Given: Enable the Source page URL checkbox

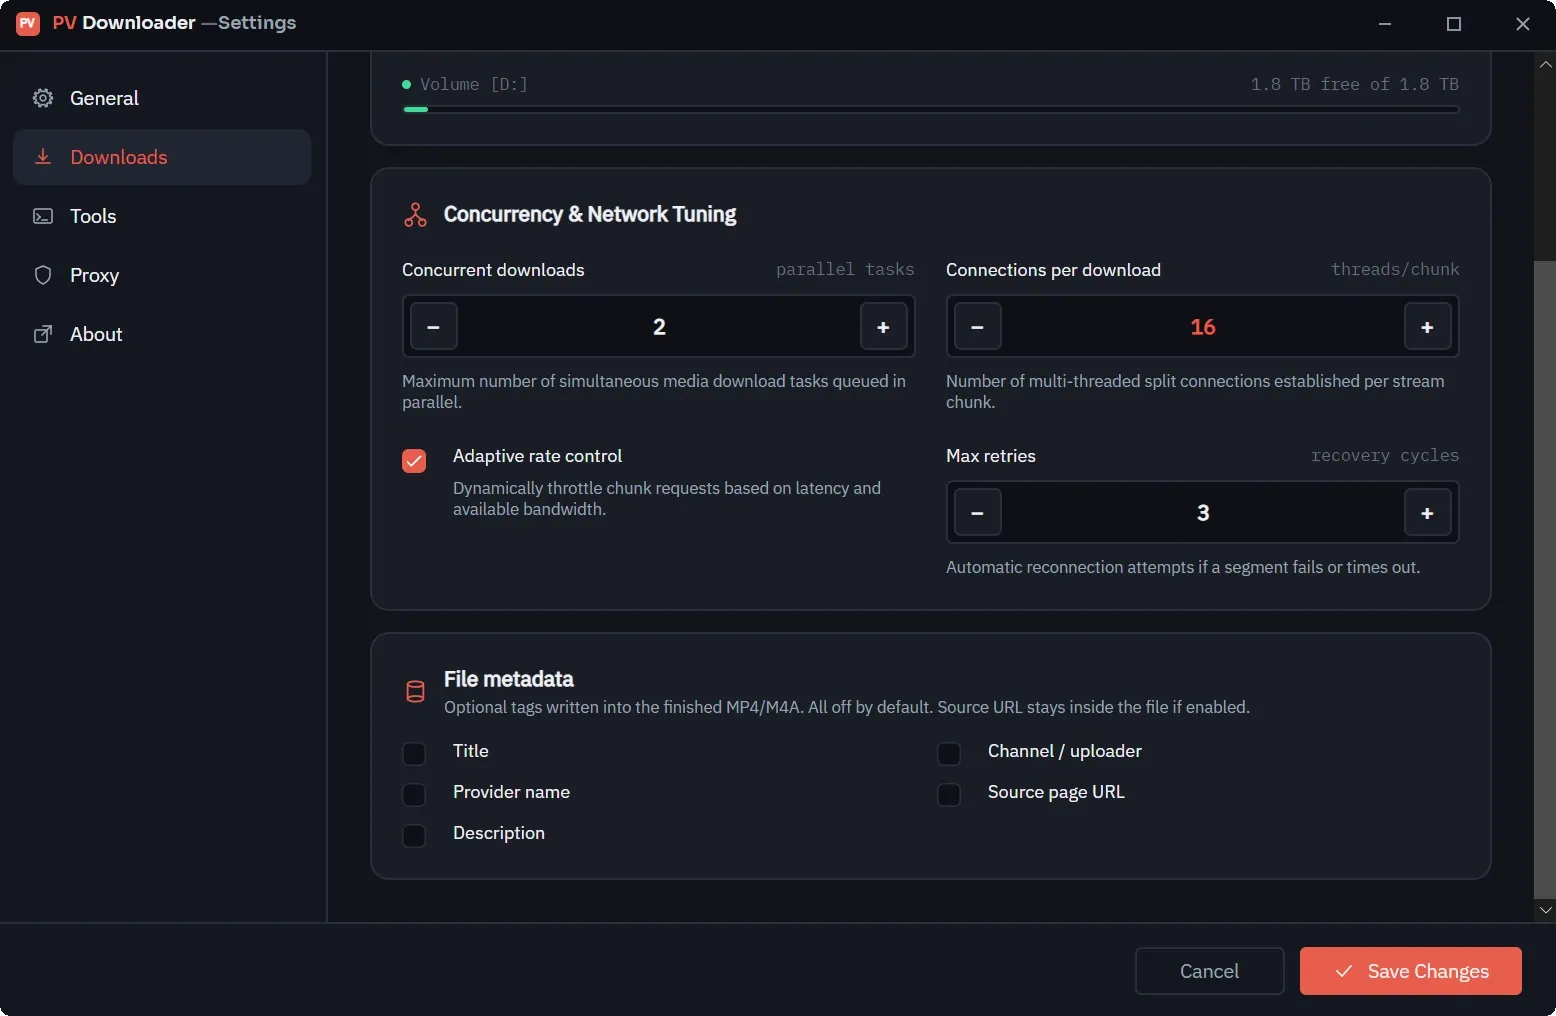Looking at the screenshot, I should (x=949, y=794).
